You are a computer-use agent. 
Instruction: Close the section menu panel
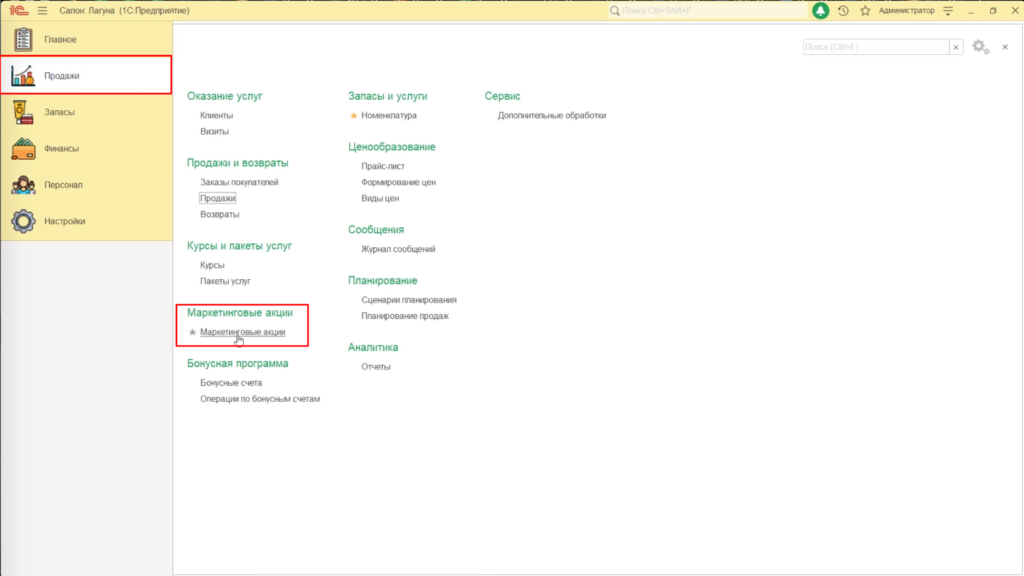click(1005, 47)
